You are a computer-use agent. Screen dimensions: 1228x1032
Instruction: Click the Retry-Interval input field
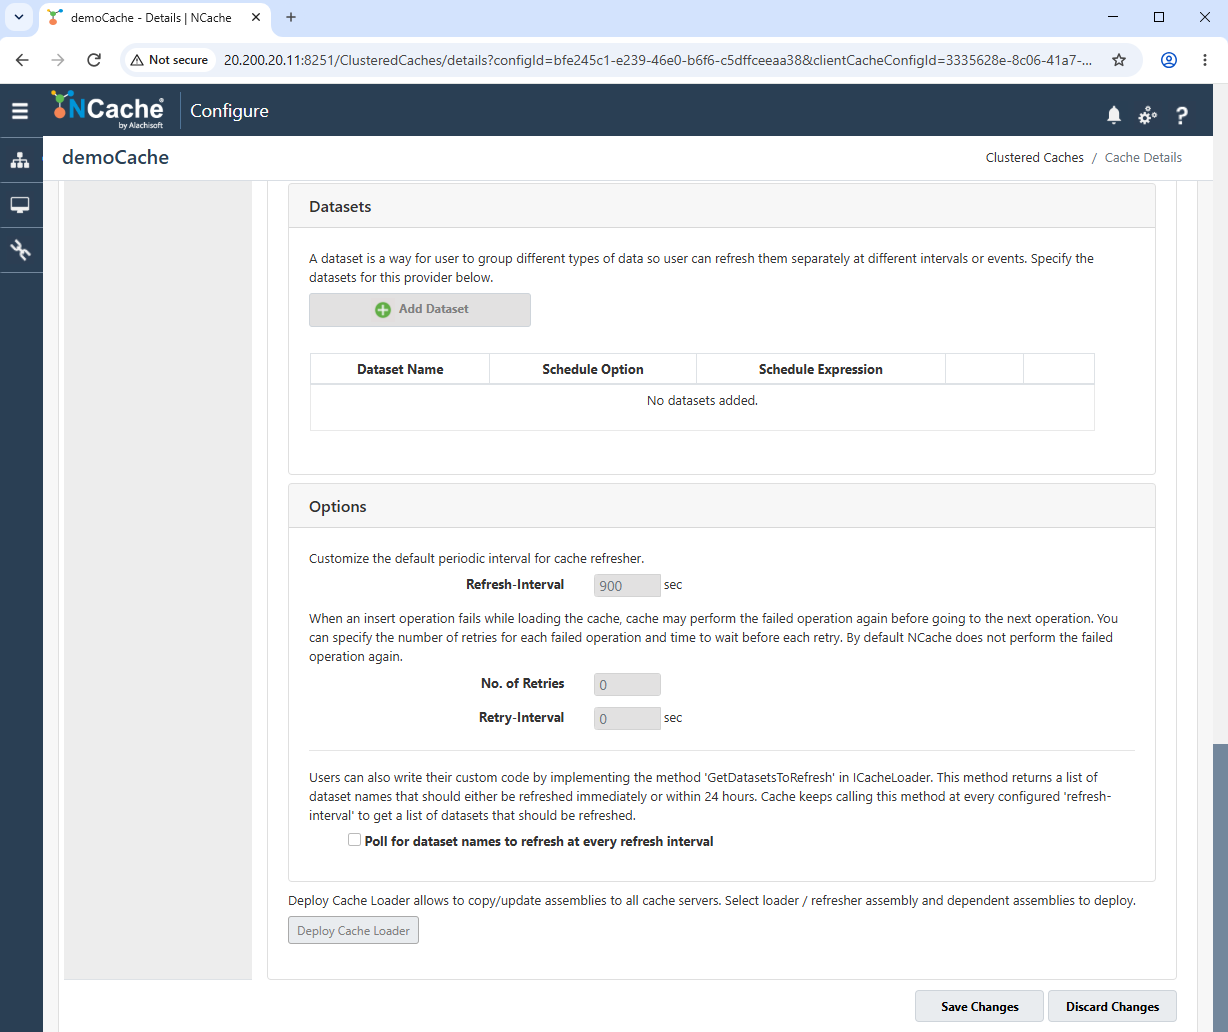[x=627, y=718]
